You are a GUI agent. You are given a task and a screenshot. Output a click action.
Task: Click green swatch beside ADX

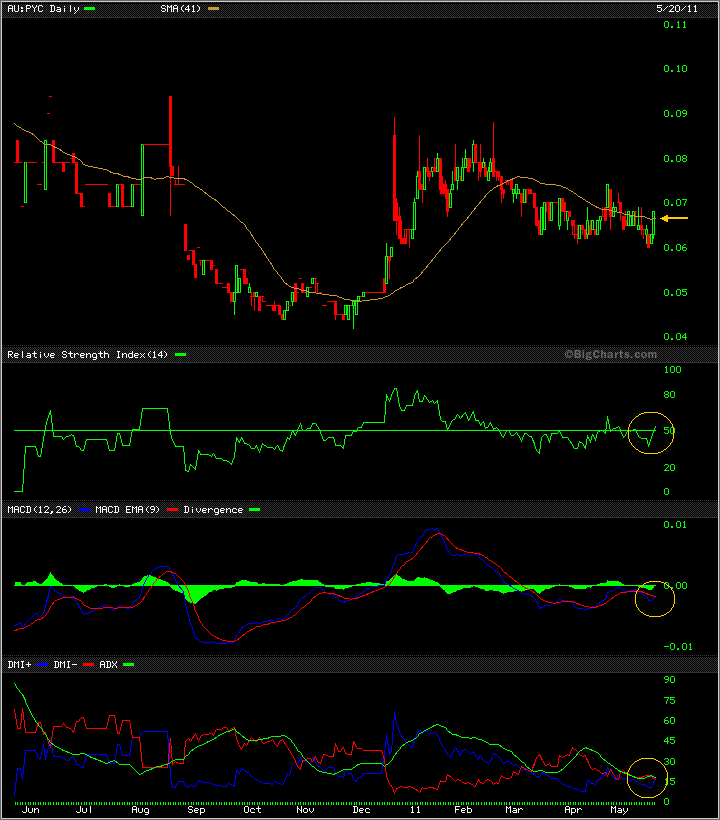tap(129, 665)
